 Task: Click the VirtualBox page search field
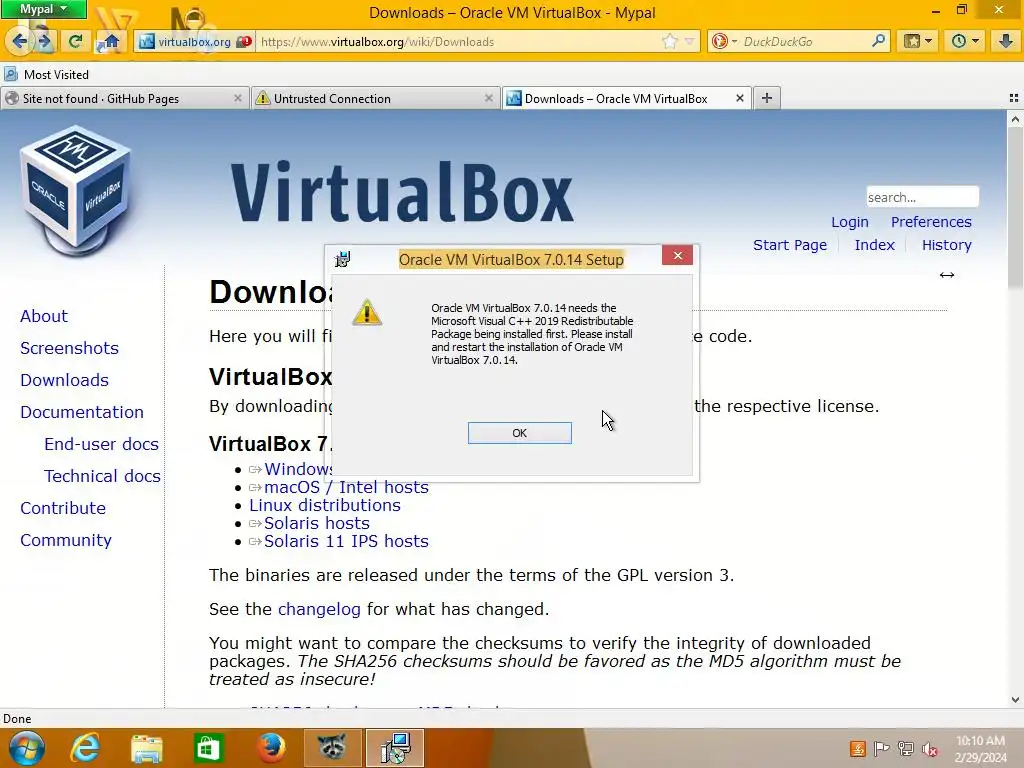point(922,197)
